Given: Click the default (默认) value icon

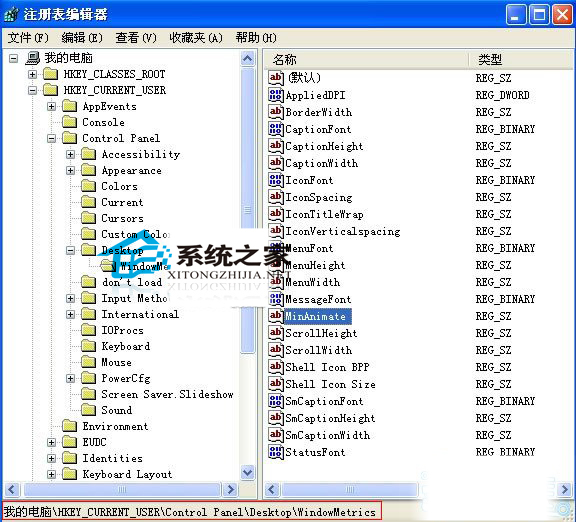Looking at the screenshot, I should tap(276, 78).
